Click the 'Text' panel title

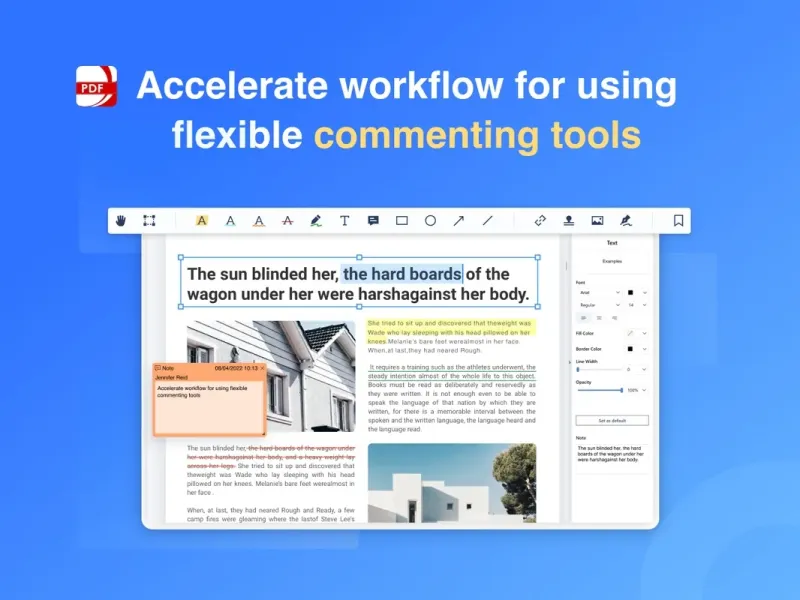[612, 243]
